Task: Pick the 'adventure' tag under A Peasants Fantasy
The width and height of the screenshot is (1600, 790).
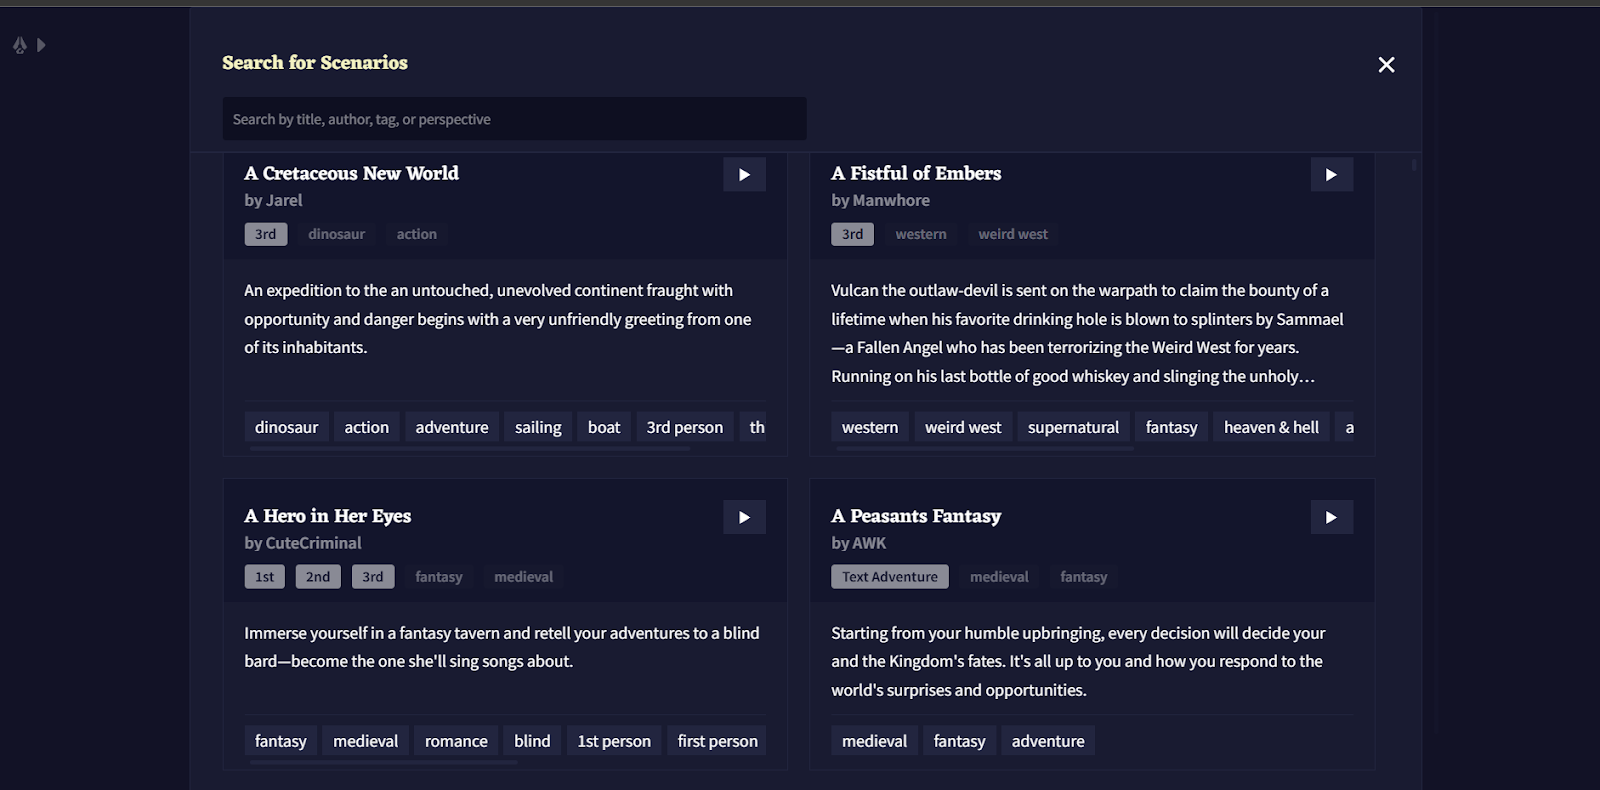Action: click(x=1048, y=741)
